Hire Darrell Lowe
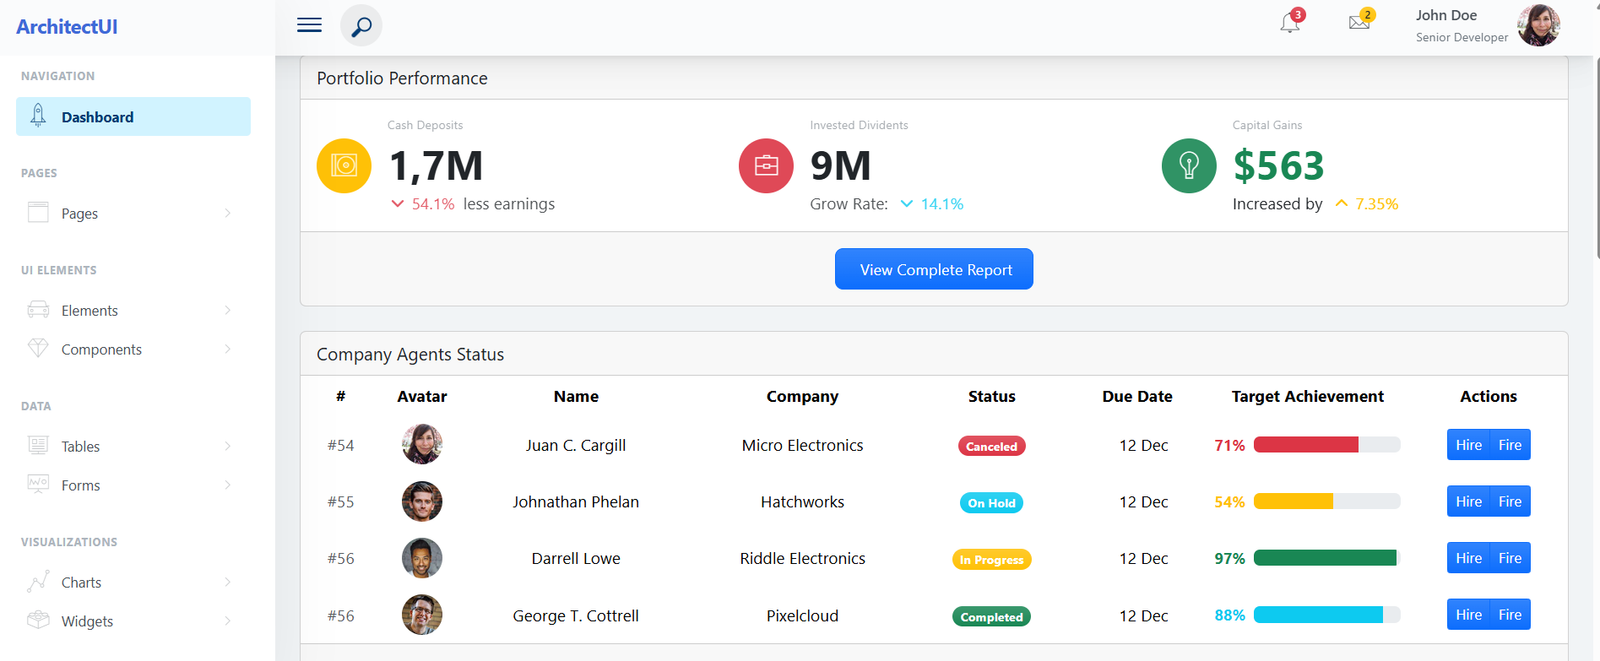The image size is (1600, 661). (1468, 558)
